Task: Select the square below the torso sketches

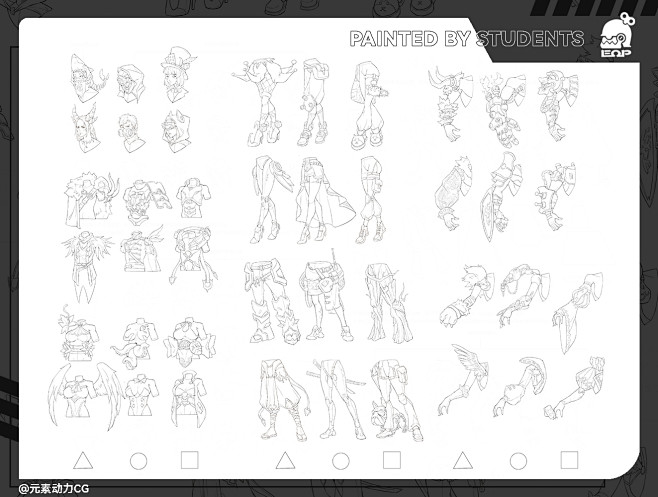Action: point(190,460)
